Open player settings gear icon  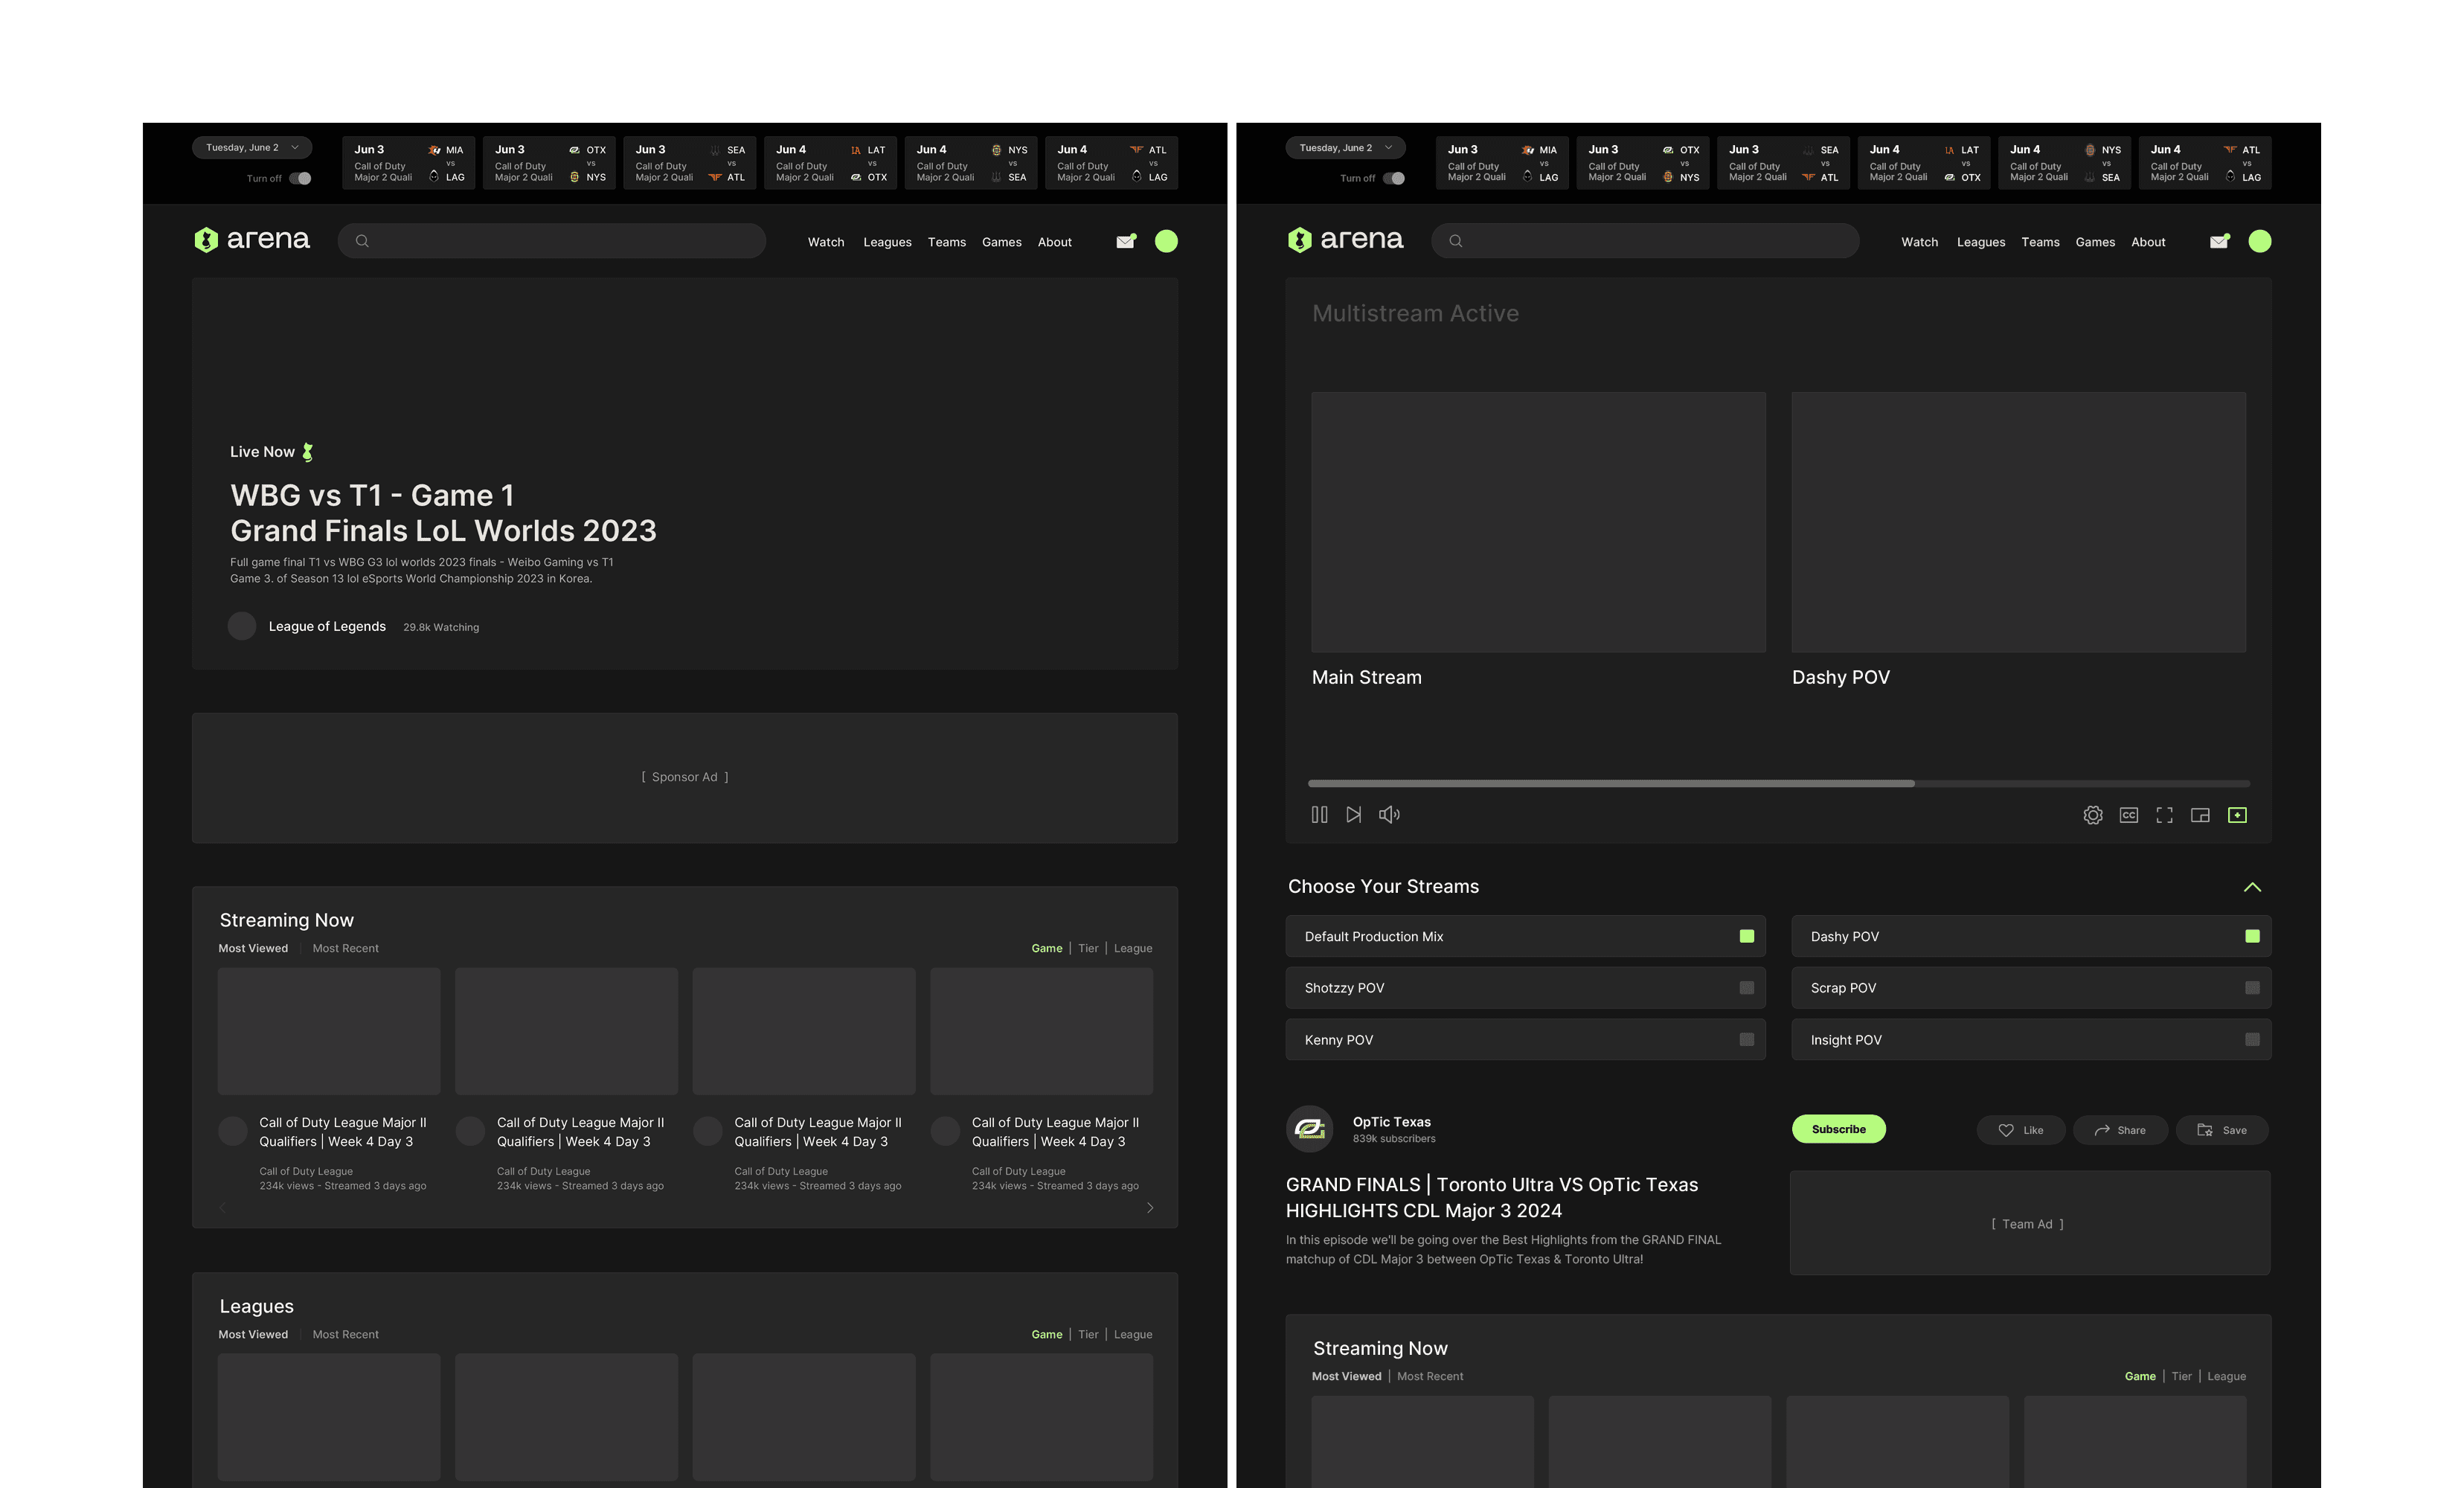click(2092, 816)
